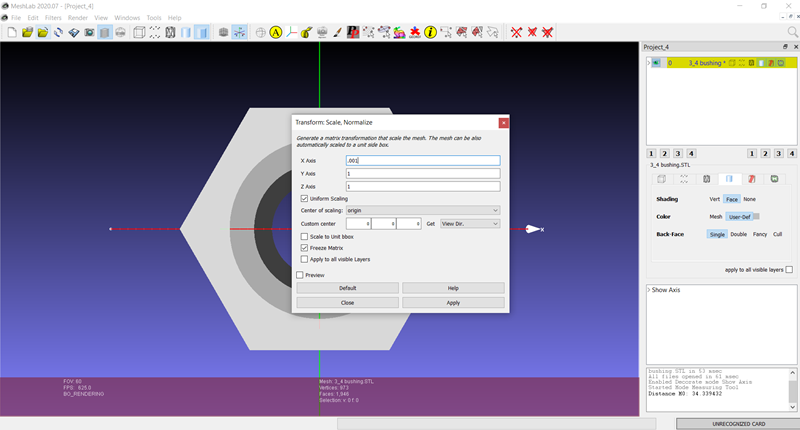
Task: Toggle the Show Axis toolbar icon
Action: pos(240,32)
